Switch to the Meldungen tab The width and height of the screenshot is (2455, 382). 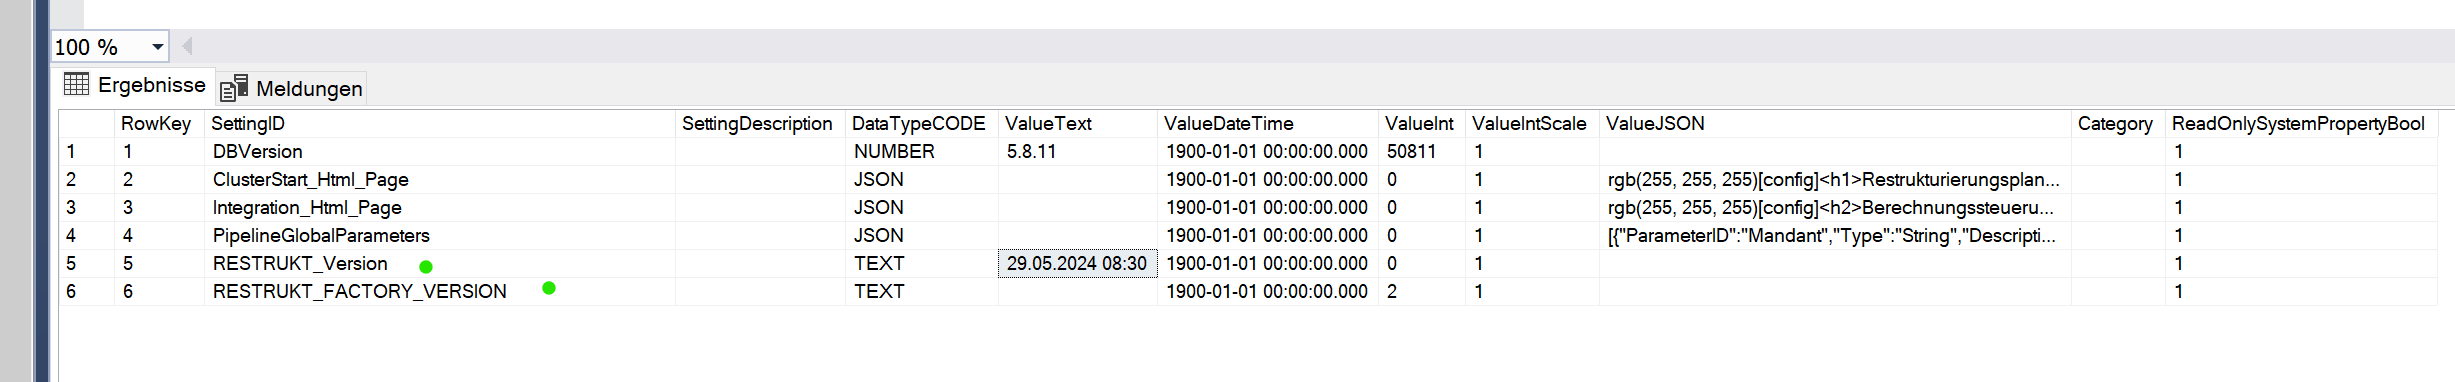click(292, 88)
